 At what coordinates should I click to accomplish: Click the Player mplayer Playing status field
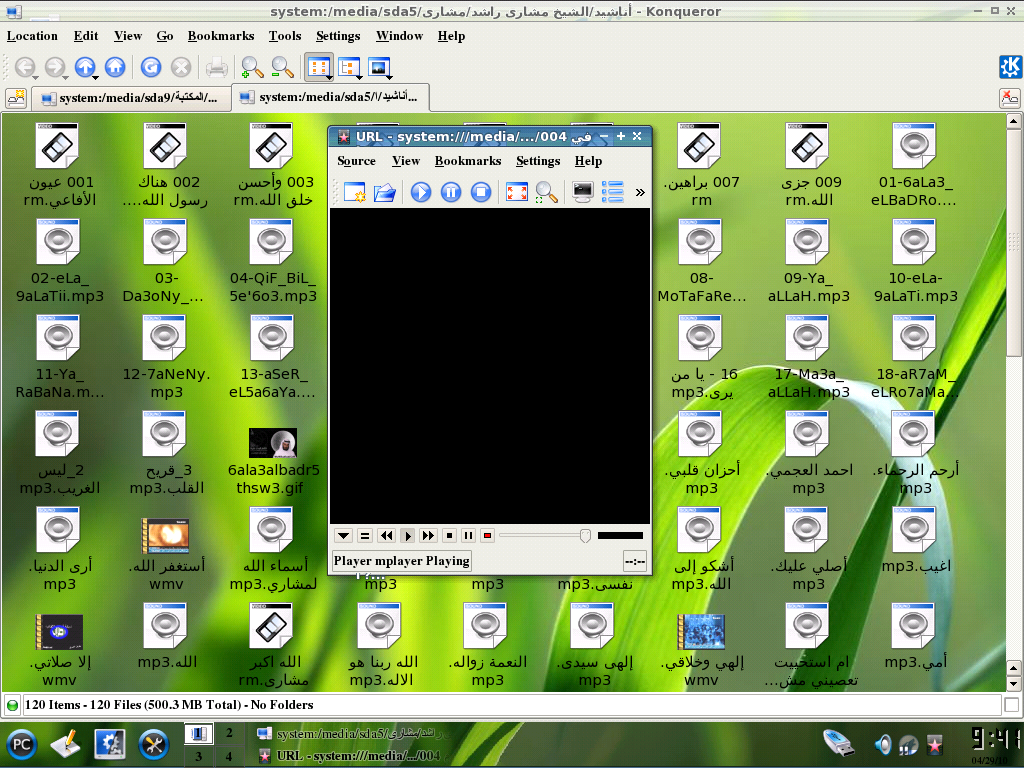[402, 561]
